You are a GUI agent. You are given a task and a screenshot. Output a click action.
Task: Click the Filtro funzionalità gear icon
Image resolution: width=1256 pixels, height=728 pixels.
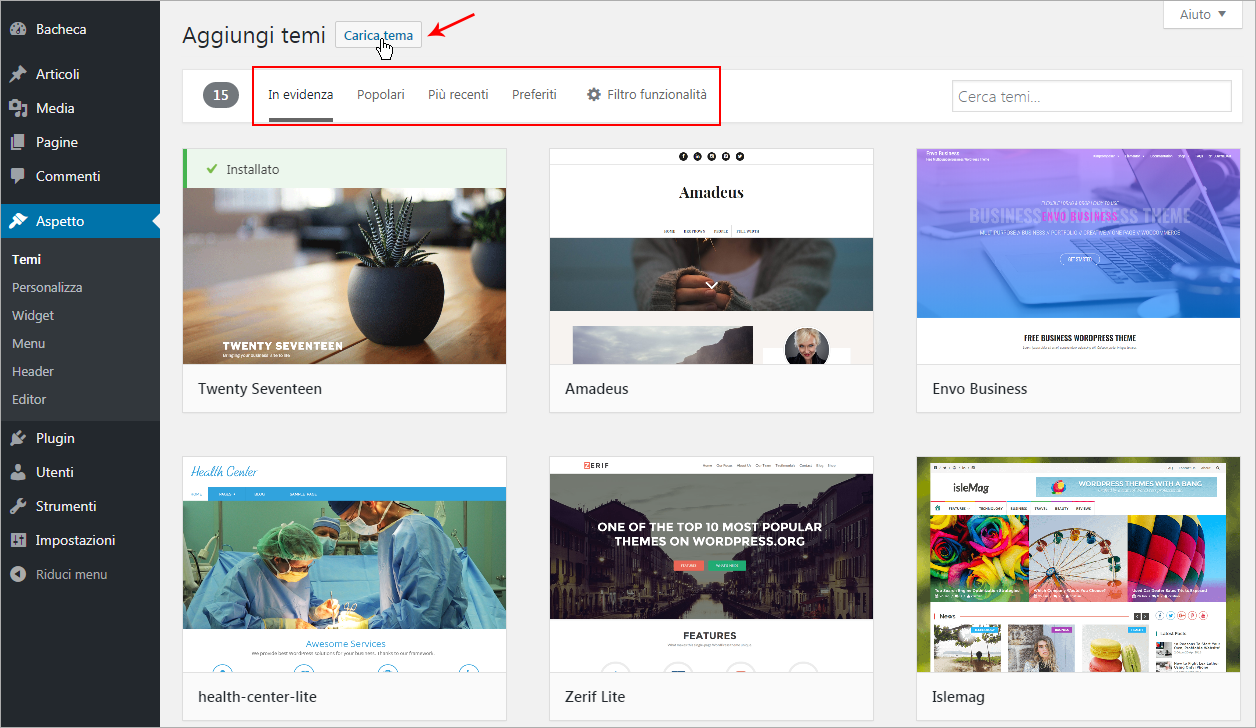pyautogui.click(x=594, y=94)
